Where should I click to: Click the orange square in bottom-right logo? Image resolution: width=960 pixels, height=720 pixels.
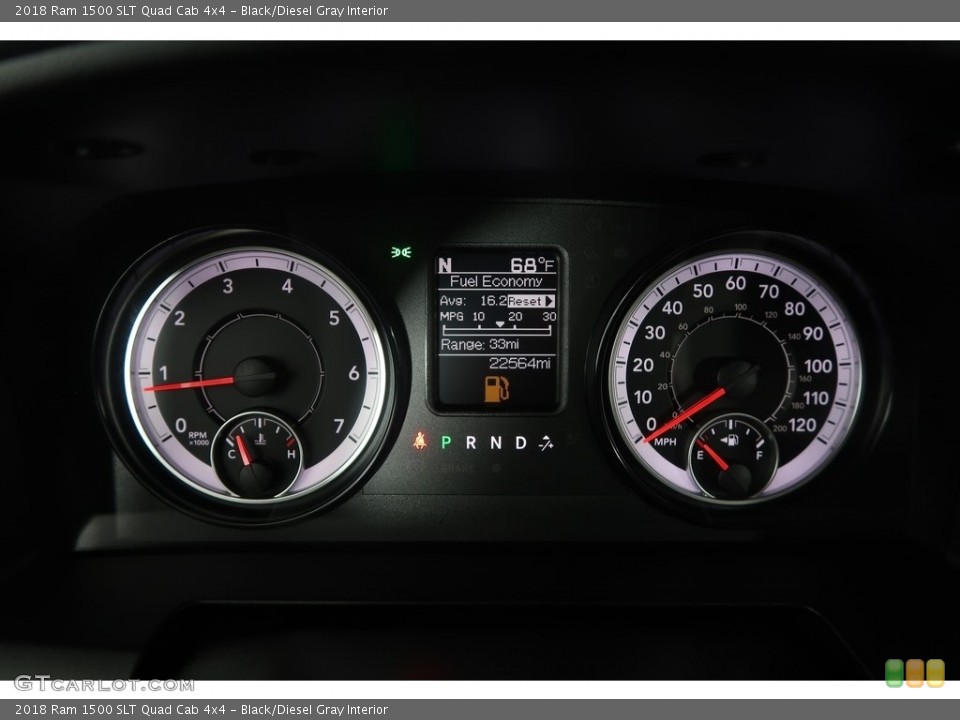click(x=915, y=673)
